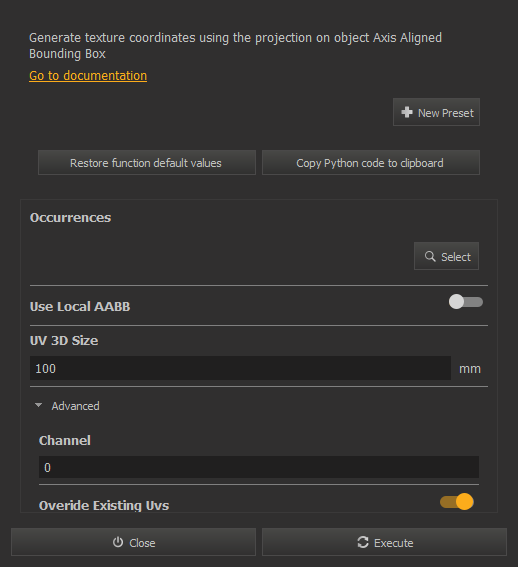Screen dimensions: 518x567
Task: Click the mm unit label
Action: coord(470,368)
